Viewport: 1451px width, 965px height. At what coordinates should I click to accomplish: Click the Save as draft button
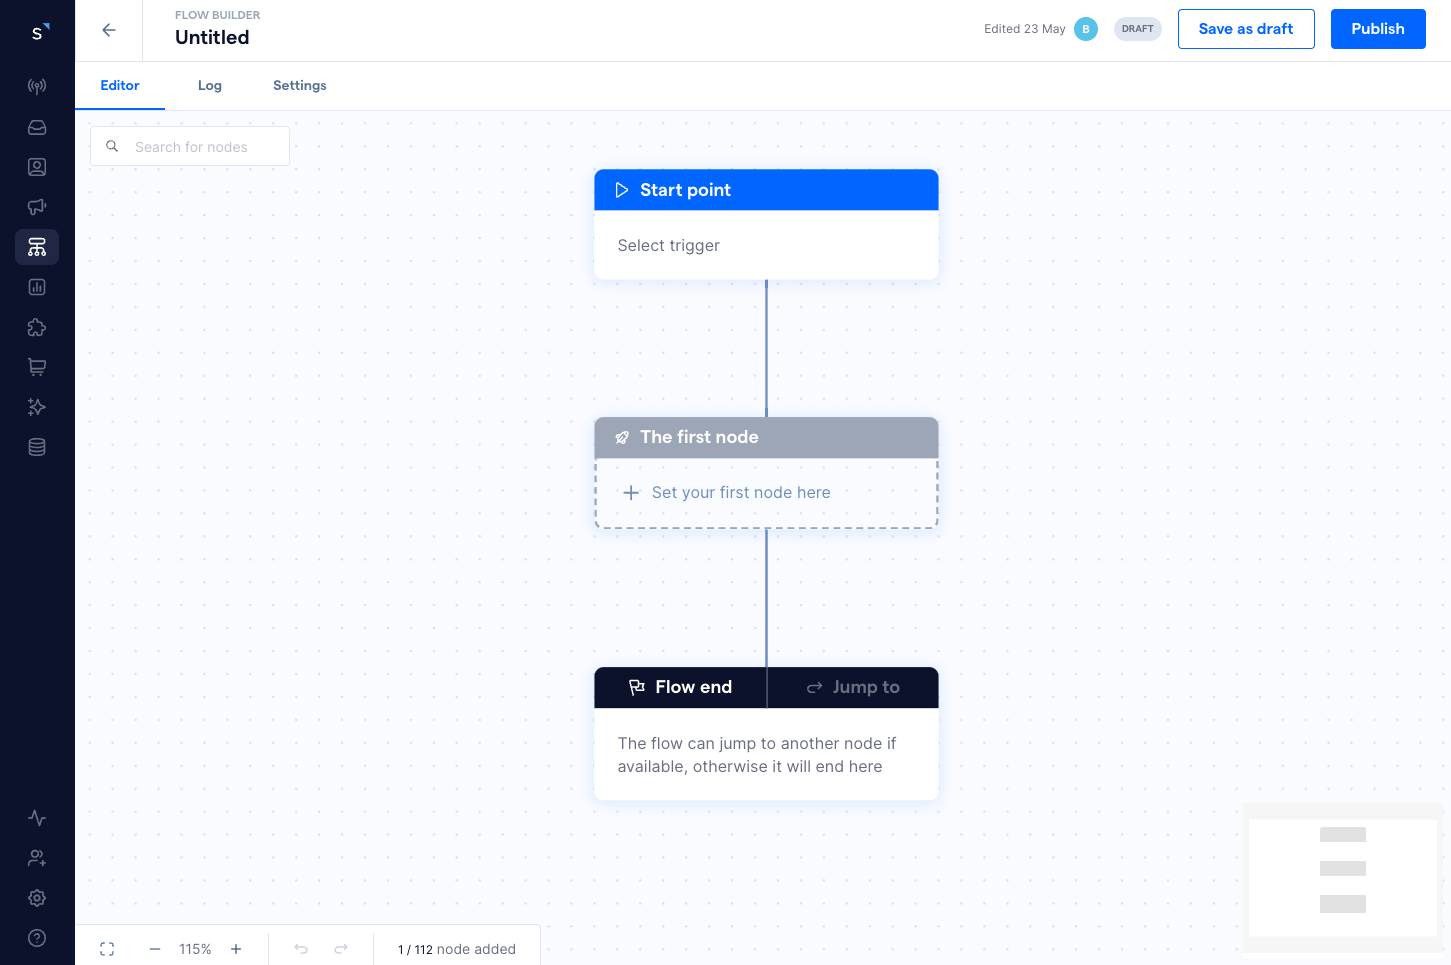click(1246, 29)
